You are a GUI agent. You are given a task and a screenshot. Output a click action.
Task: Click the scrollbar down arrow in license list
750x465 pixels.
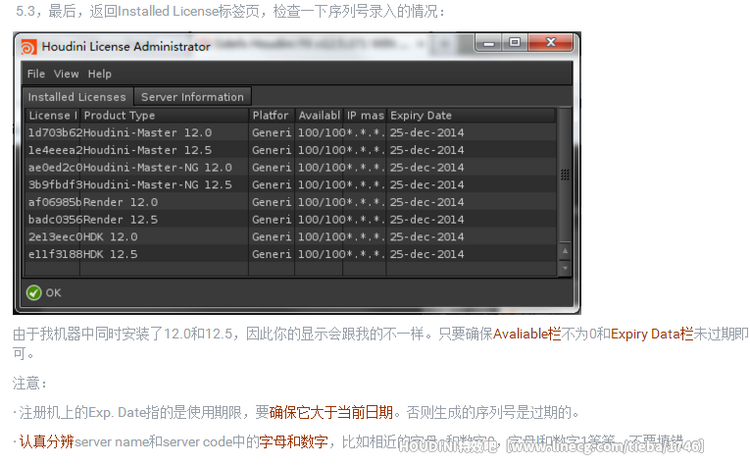click(565, 268)
